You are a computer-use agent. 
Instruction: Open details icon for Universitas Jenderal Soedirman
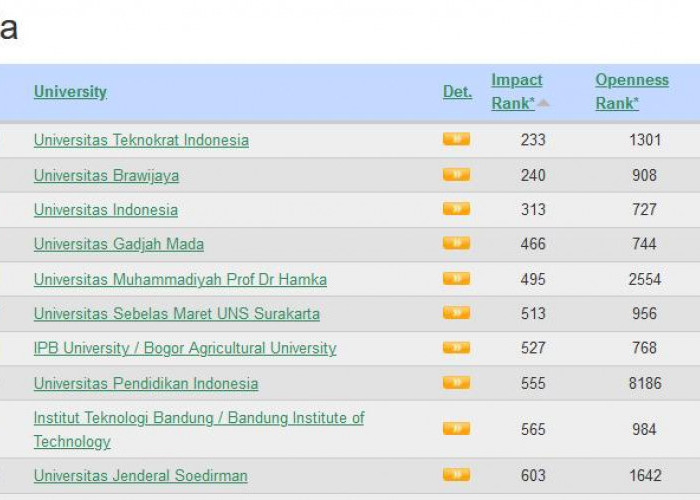pos(456,475)
